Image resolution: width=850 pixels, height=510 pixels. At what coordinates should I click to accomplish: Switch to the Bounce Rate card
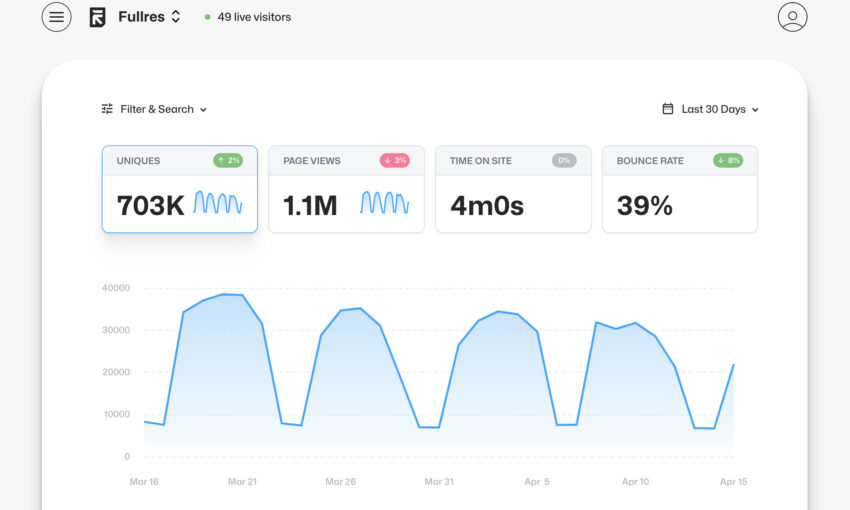680,190
